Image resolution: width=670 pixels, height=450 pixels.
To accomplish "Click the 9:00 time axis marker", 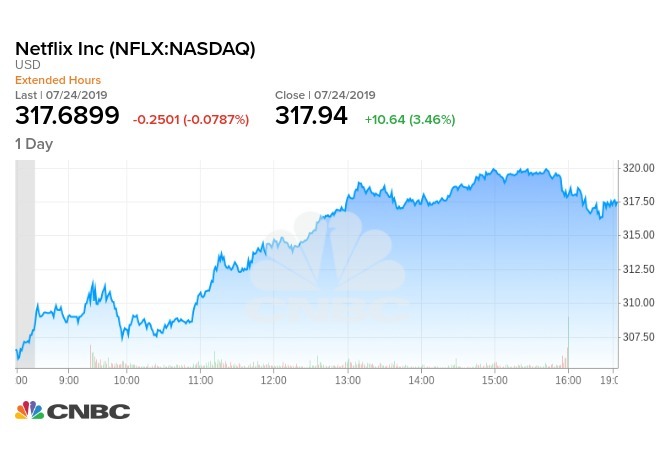I will [x=69, y=381].
